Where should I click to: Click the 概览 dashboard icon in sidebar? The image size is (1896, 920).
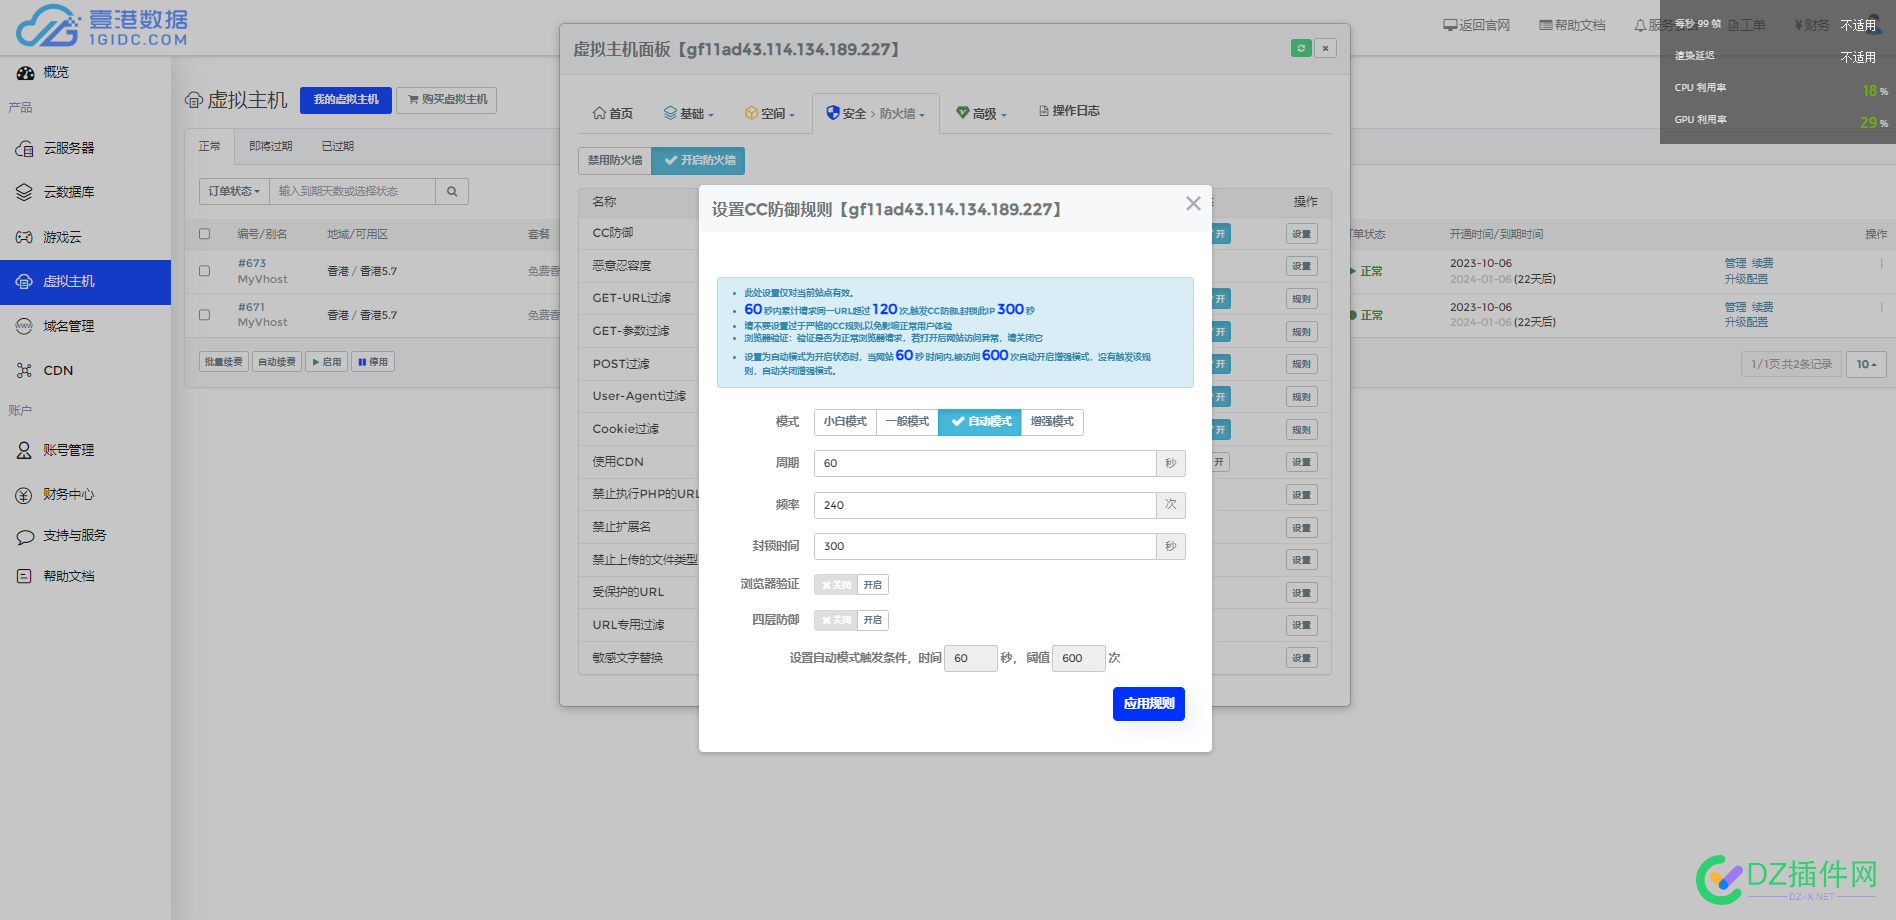25,73
